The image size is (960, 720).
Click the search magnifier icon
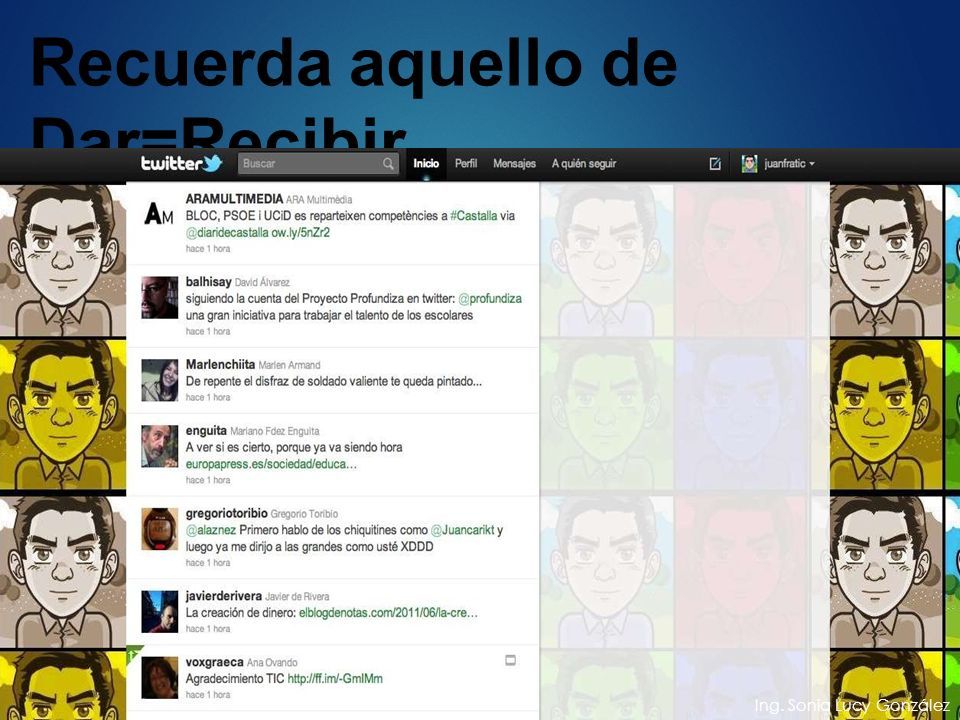(x=388, y=163)
